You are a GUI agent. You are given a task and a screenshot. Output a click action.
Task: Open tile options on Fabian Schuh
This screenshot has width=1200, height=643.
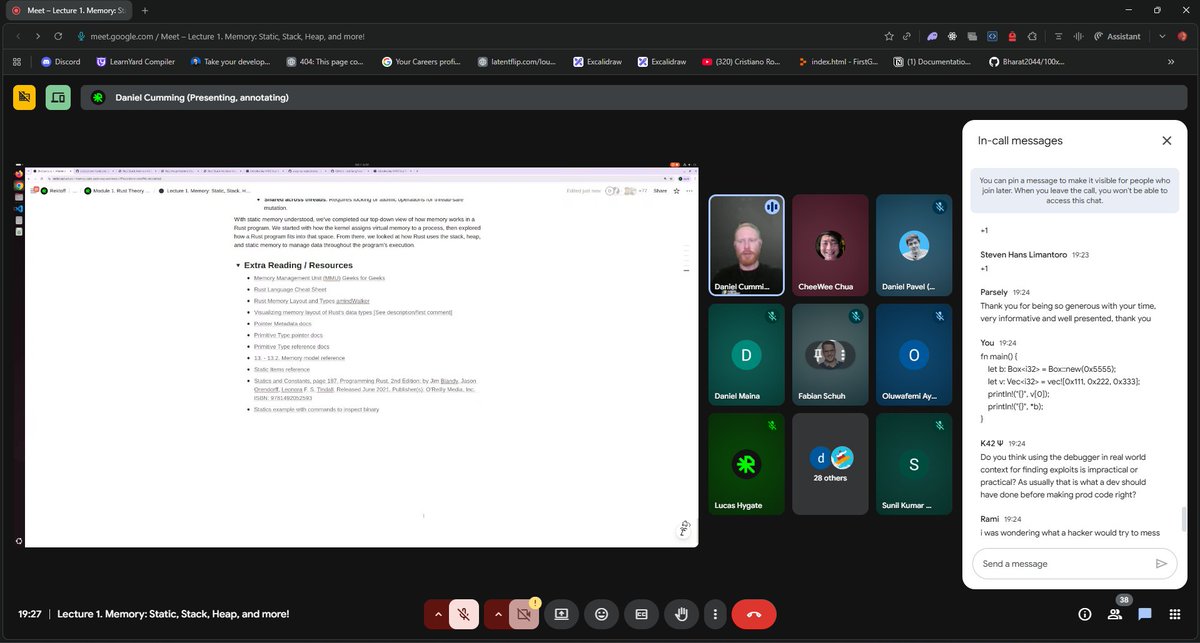[842, 355]
